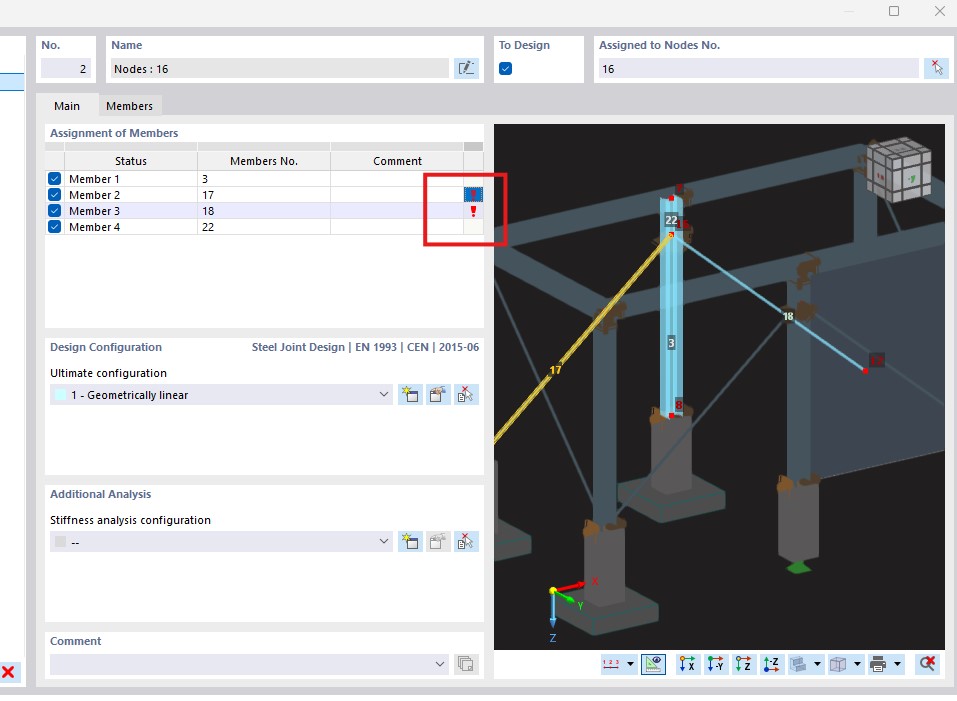Click the navigation cube in the 3D view

pos(898,172)
